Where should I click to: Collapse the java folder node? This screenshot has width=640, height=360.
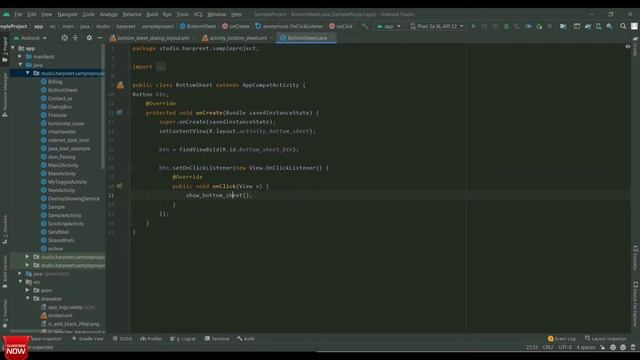point(20,64)
